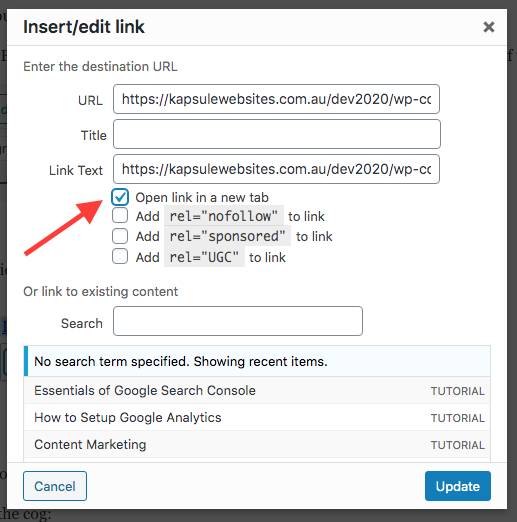The height and width of the screenshot is (522, 517).
Task: Click the TUTORIAL tag beside Content Marketing
Action: [x=458, y=445]
